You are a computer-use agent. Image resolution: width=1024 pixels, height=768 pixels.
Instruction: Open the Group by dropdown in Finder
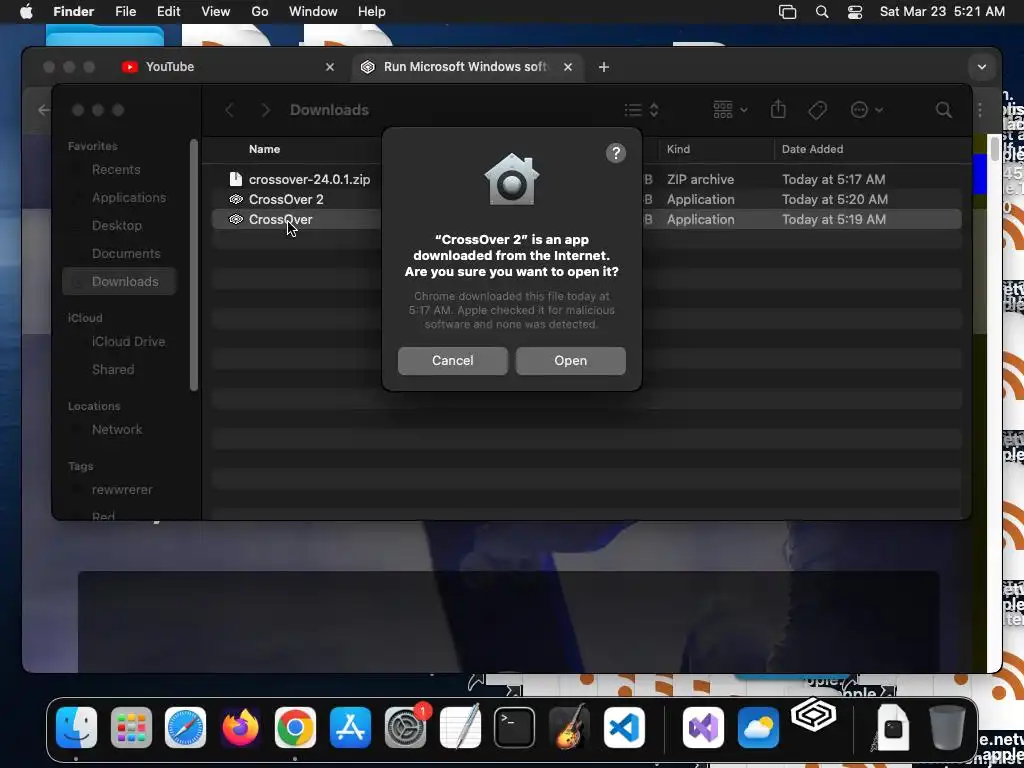[730, 110]
